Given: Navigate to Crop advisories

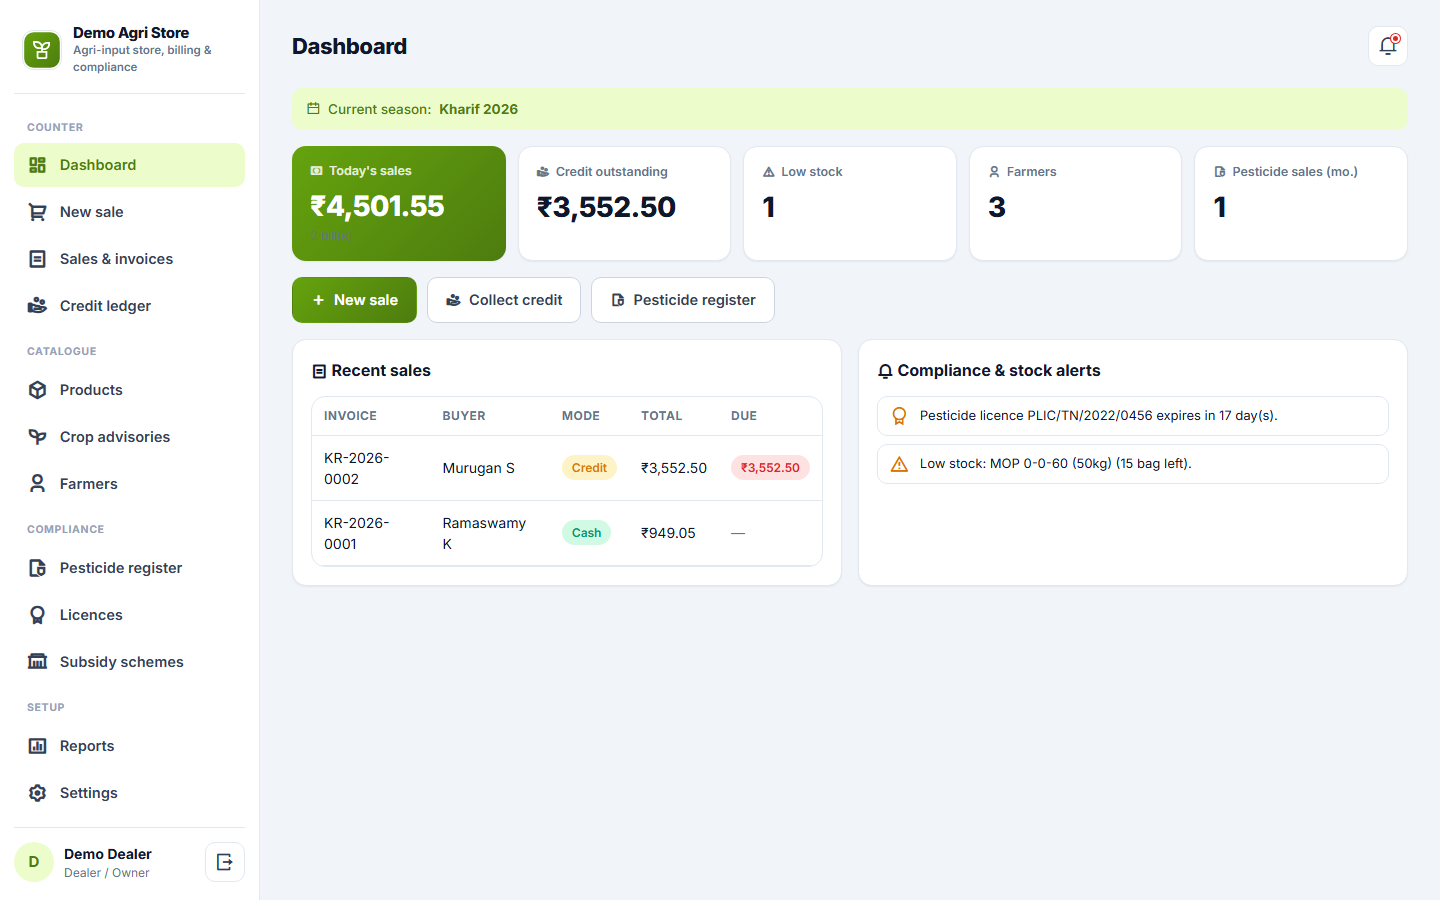Looking at the screenshot, I should click(130, 437).
